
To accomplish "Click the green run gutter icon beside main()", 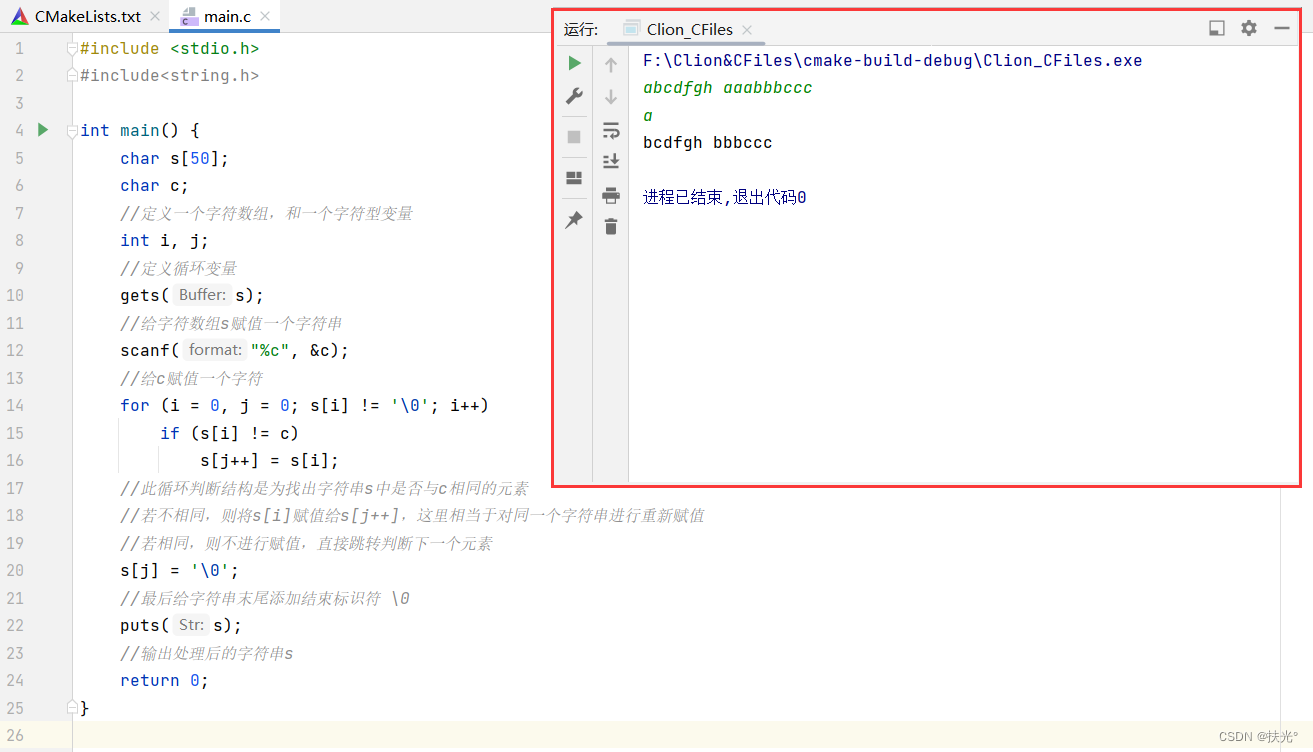I will [42, 130].
